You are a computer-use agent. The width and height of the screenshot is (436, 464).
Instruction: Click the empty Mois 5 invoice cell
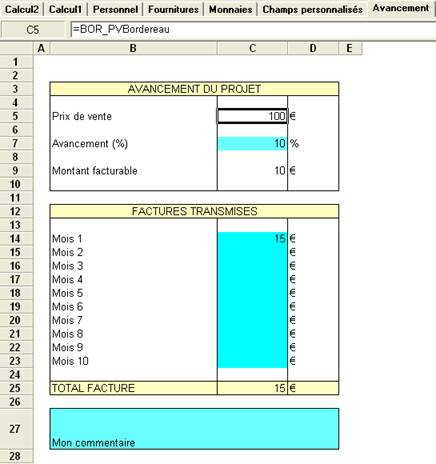point(252,293)
